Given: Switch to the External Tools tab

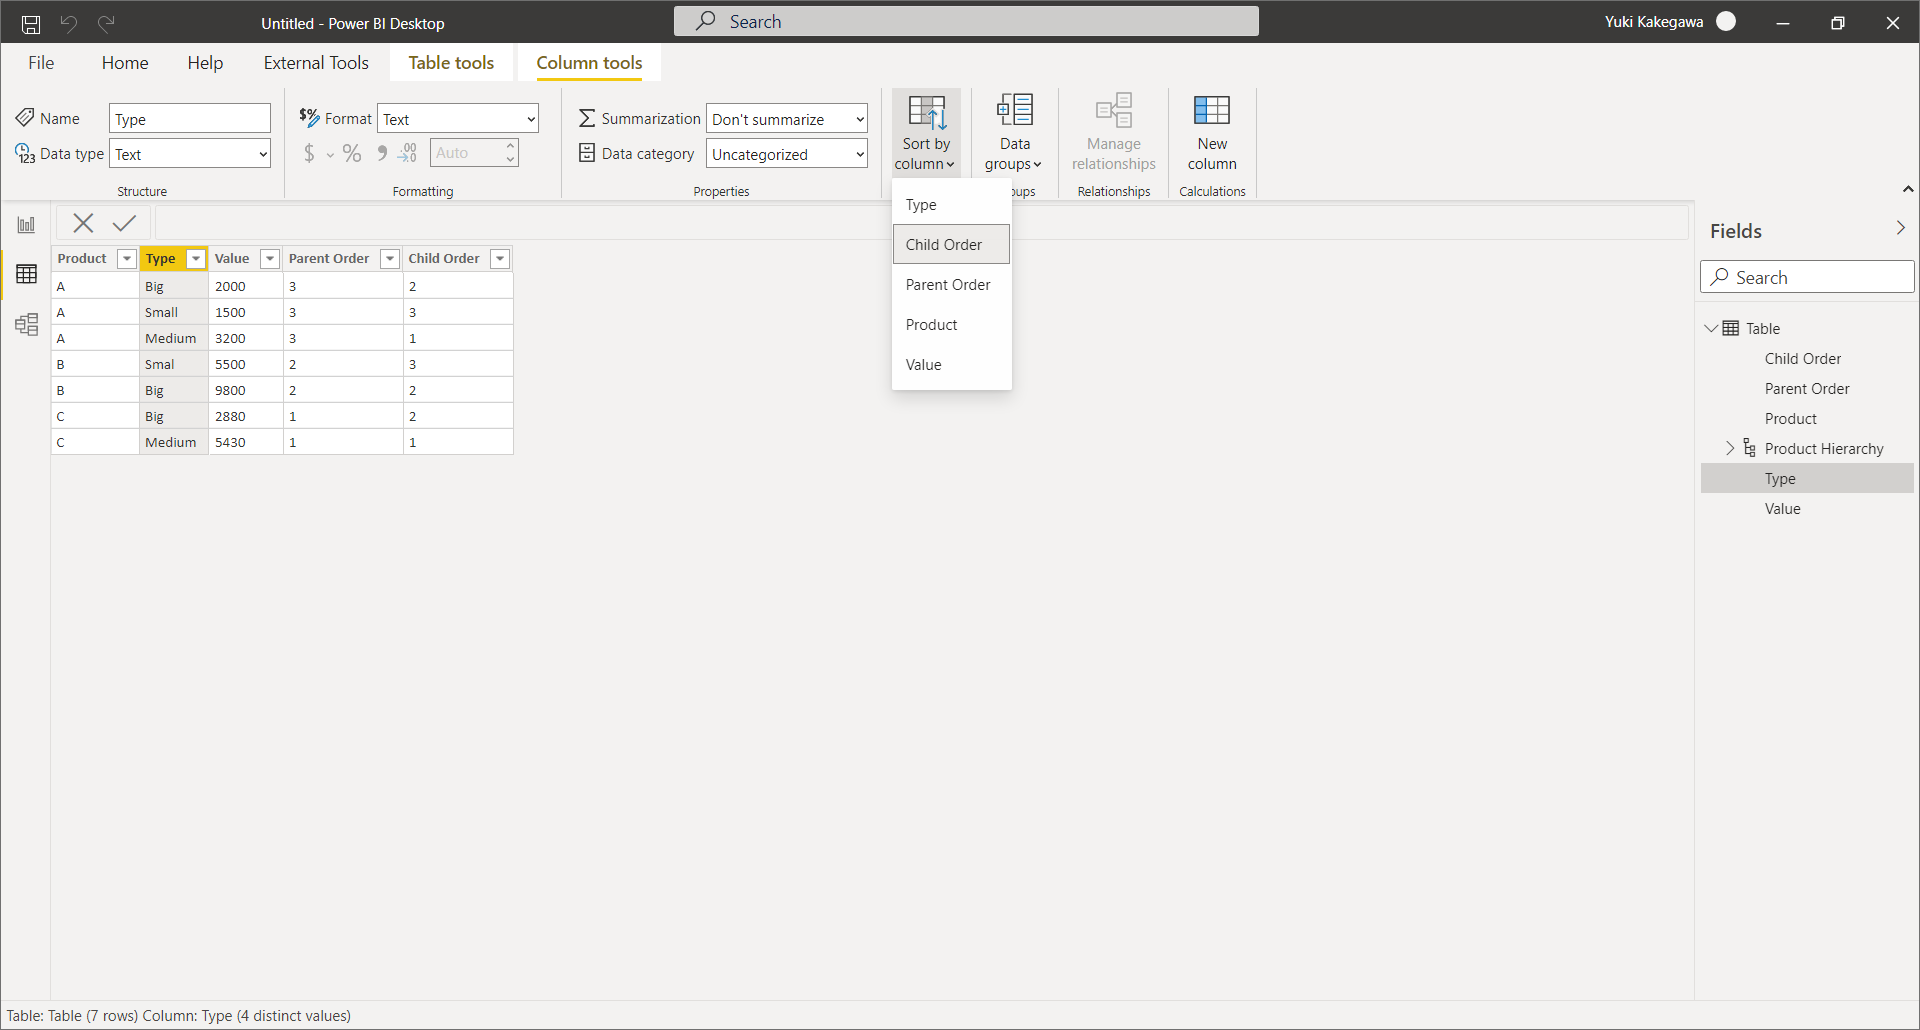Looking at the screenshot, I should click(316, 63).
